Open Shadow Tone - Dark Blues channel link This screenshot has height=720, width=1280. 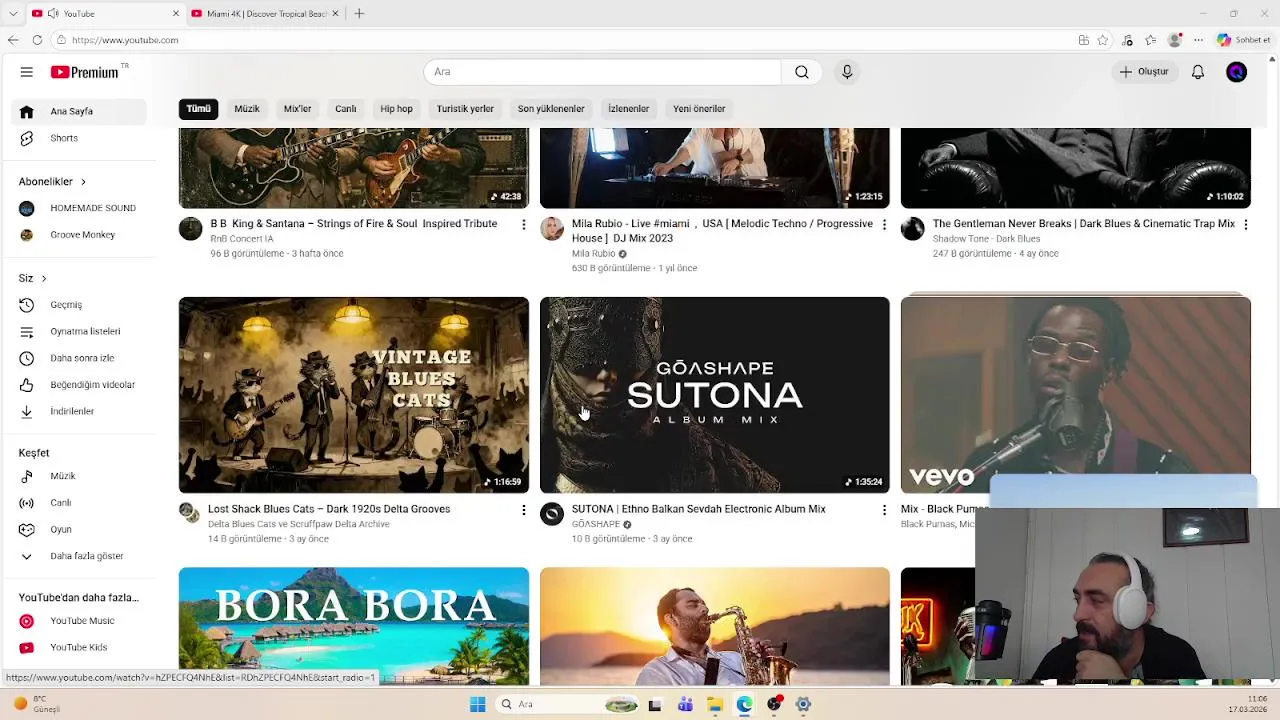tap(986, 239)
